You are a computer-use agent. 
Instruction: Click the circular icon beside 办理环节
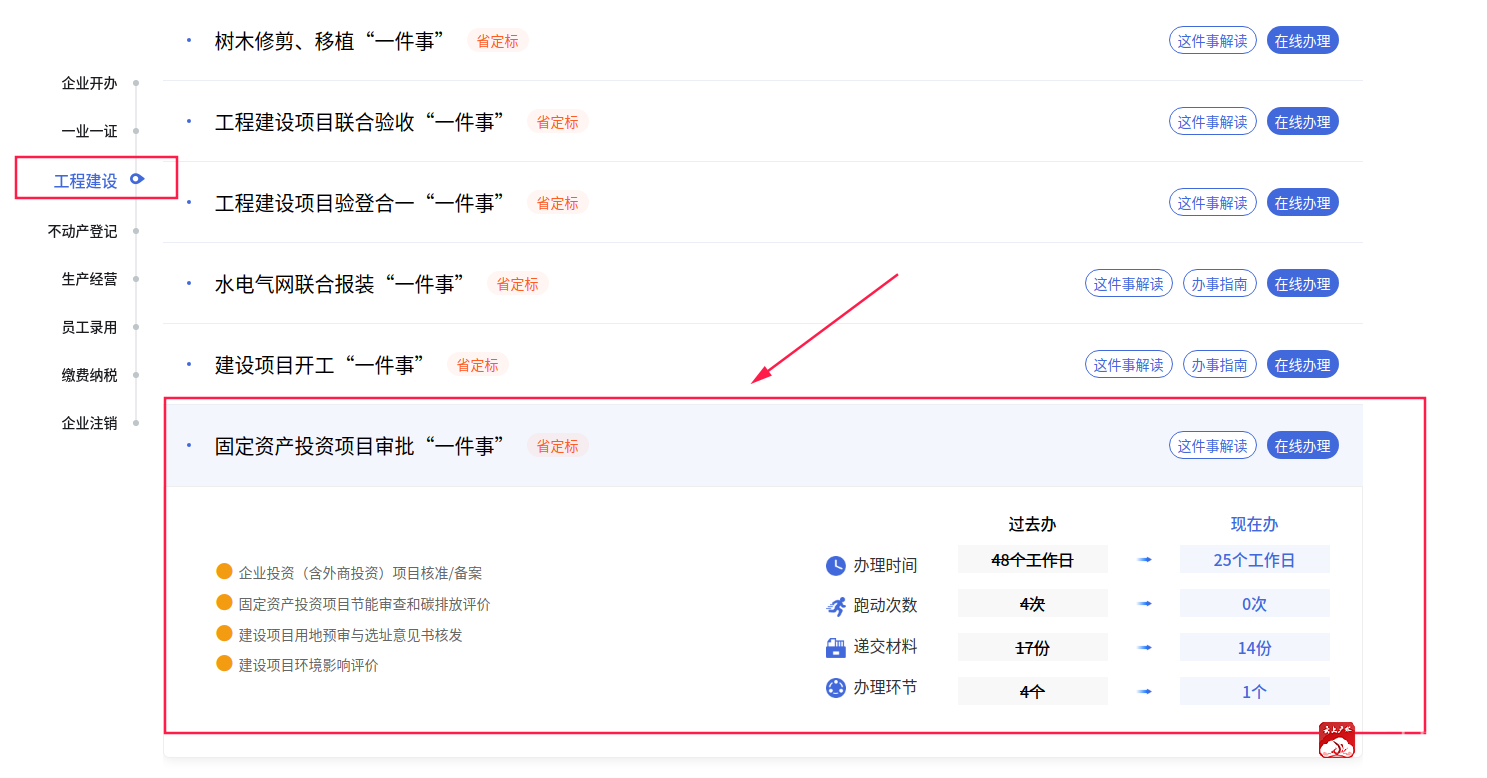coord(835,688)
